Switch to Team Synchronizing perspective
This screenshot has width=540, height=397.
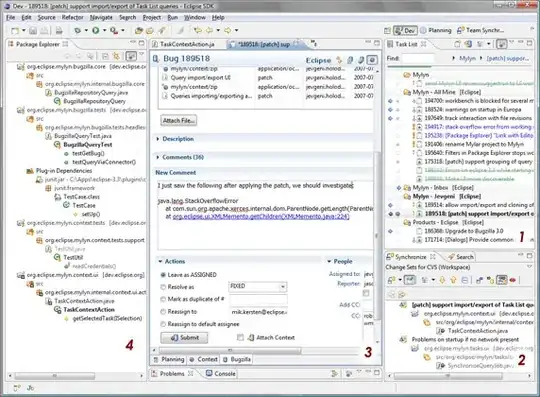(x=480, y=31)
